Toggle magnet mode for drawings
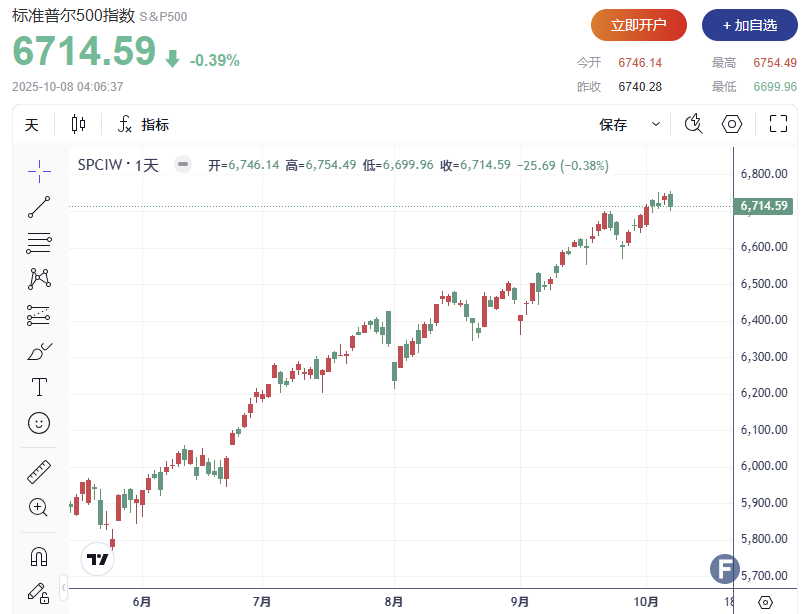Image resolution: width=802 pixels, height=614 pixels. 39,555
